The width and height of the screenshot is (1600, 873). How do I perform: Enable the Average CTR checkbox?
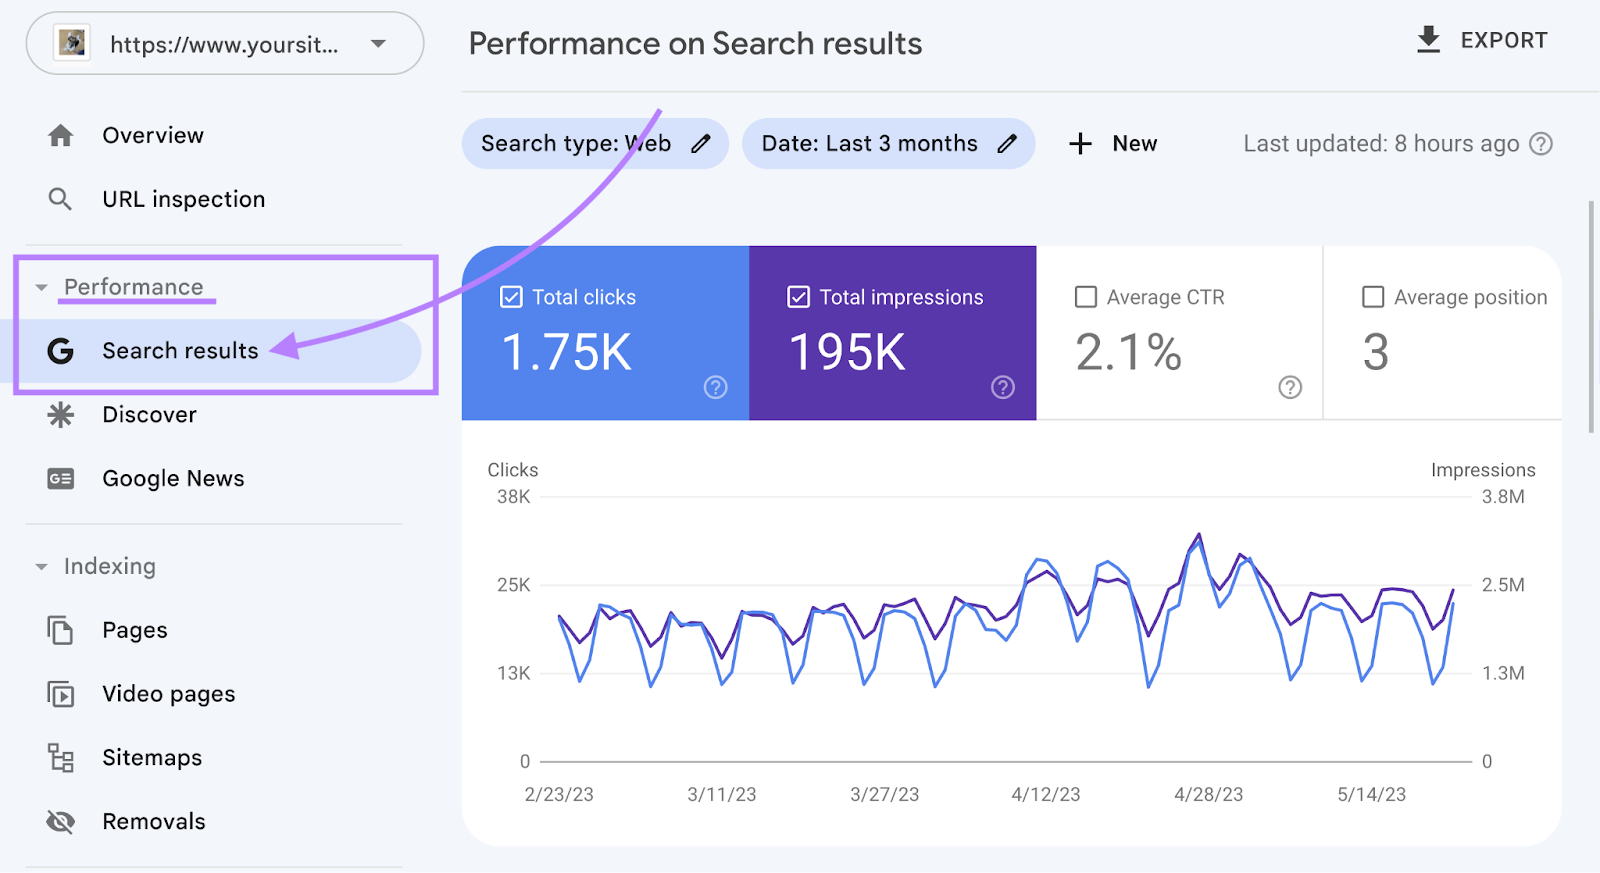pyautogui.click(x=1085, y=297)
